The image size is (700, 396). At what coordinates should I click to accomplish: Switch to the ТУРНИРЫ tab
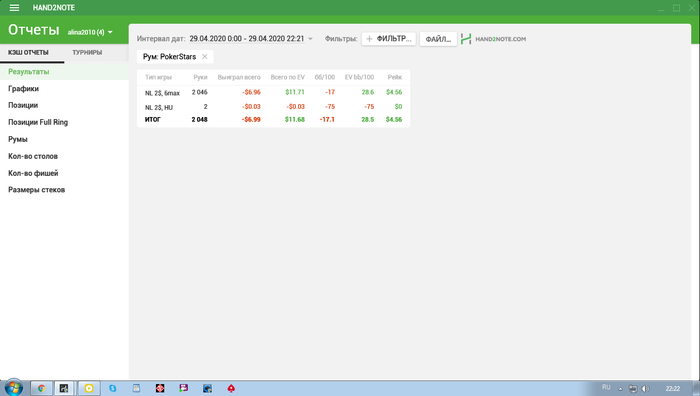pos(87,53)
